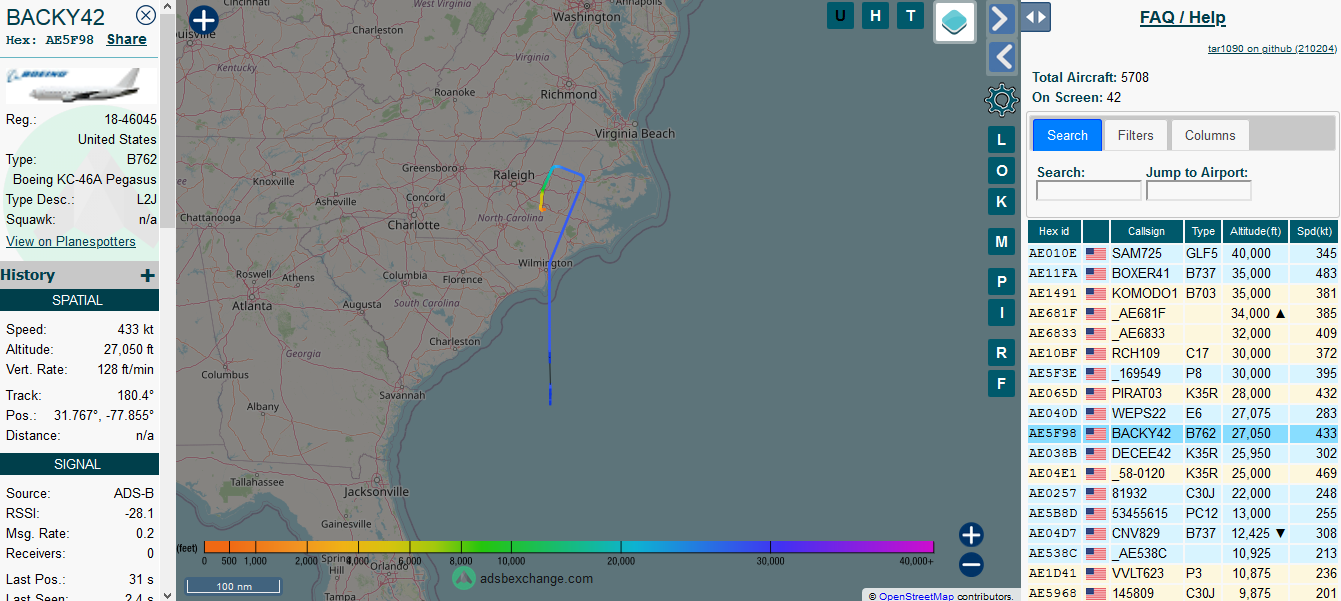Select the 53455615 PC12 aircraft row
The width and height of the screenshot is (1341, 601).
pyautogui.click(x=1184, y=514)
